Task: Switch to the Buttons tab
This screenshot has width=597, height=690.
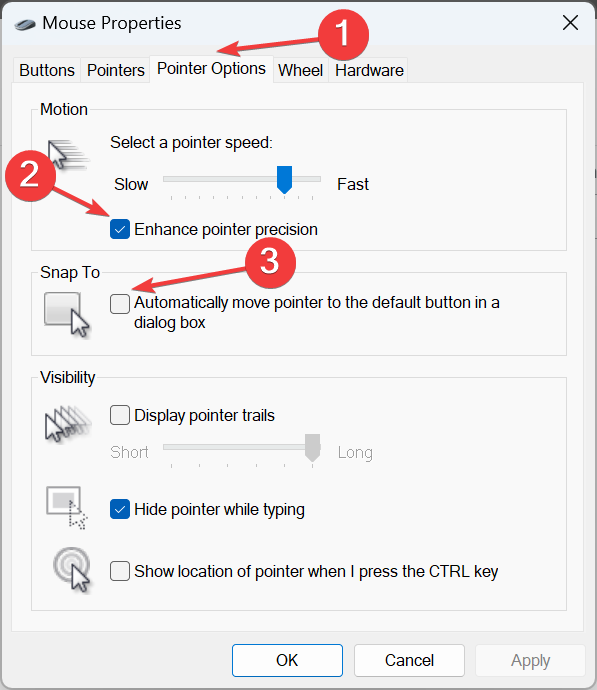Action: click(47, 70)
